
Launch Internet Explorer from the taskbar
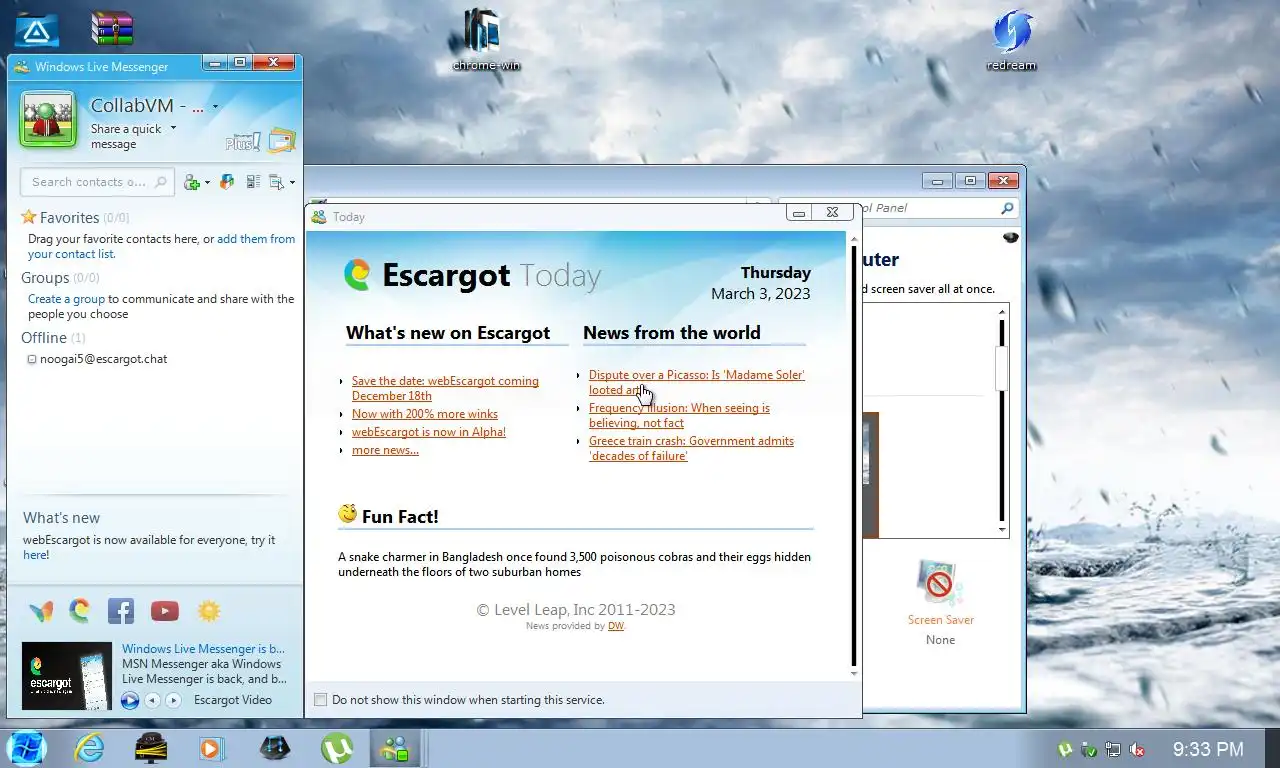(90, 748)
